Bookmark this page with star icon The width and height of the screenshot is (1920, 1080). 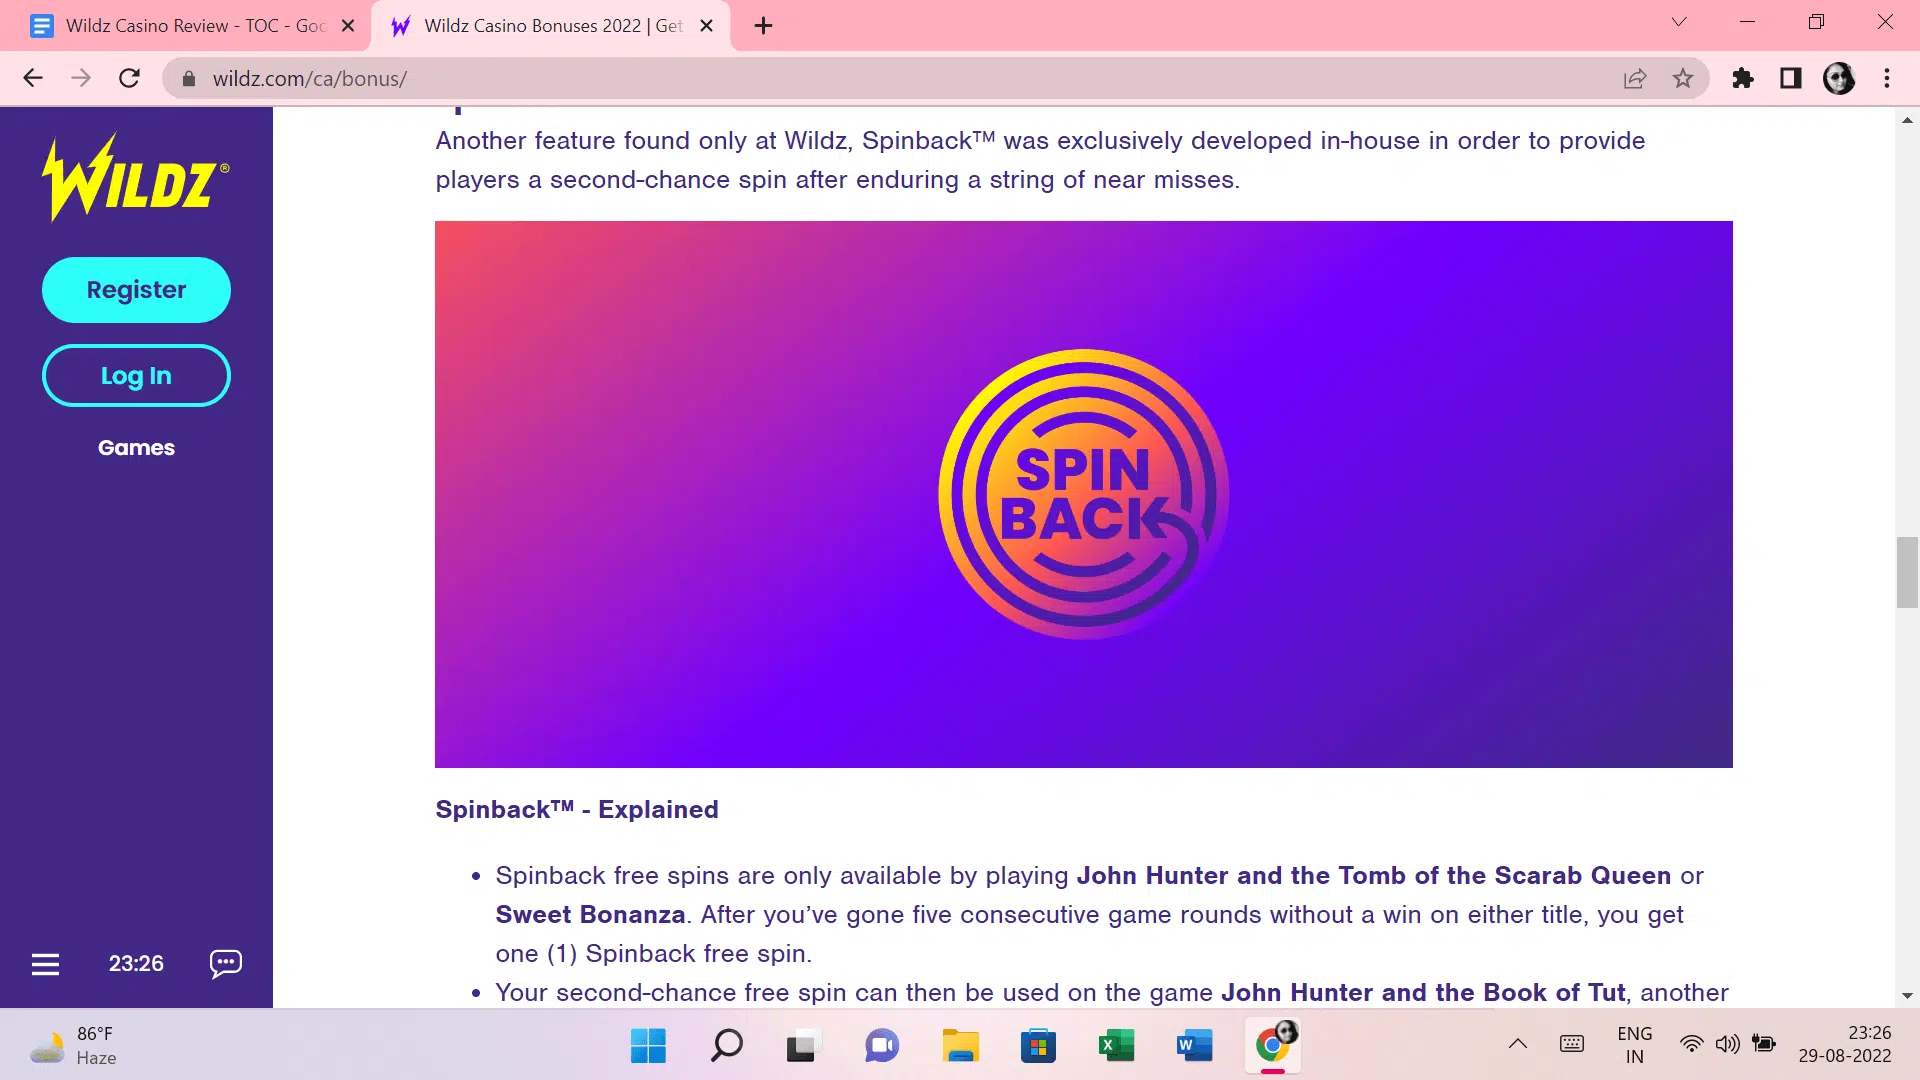point(1683,78)
